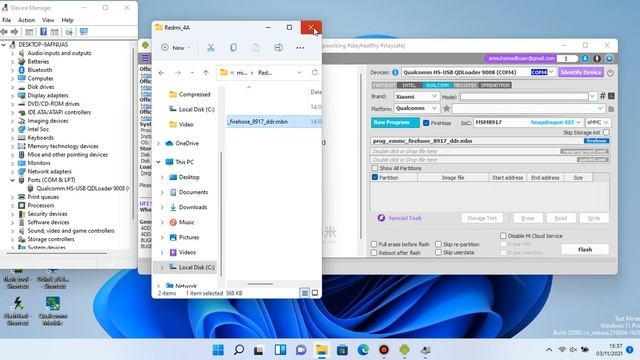The width and height of the screenshot is (640, 360).
Task: Enable Reboot after flash
Action: point(374,253)
